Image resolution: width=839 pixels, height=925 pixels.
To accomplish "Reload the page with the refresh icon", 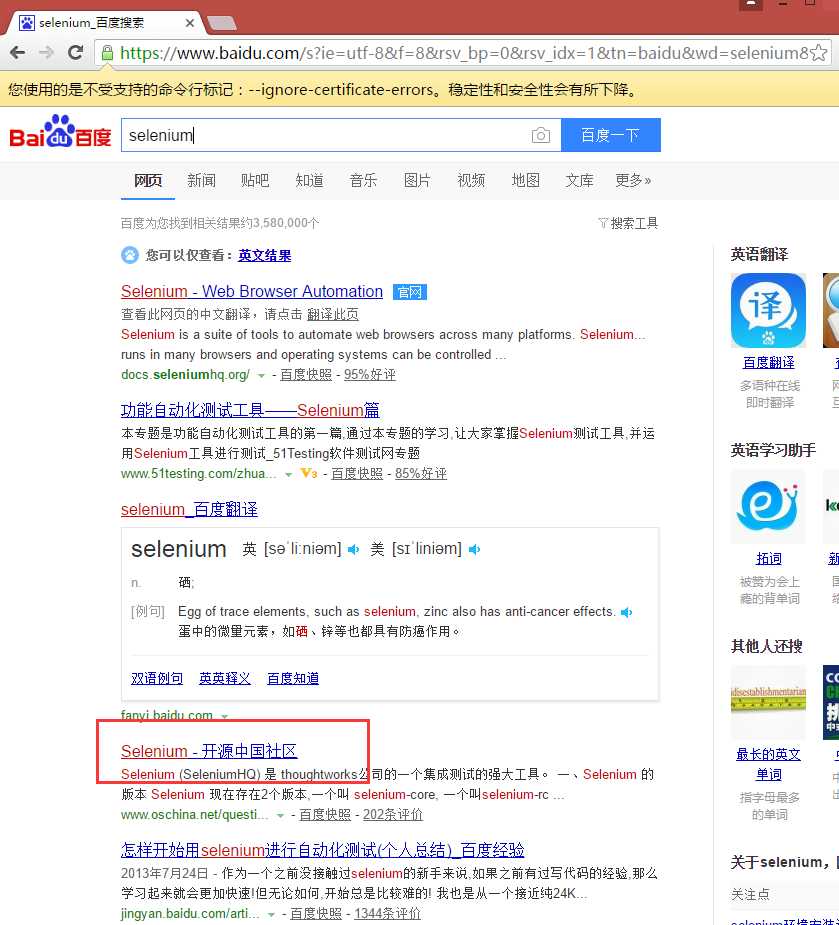I will tap(76, 53).
